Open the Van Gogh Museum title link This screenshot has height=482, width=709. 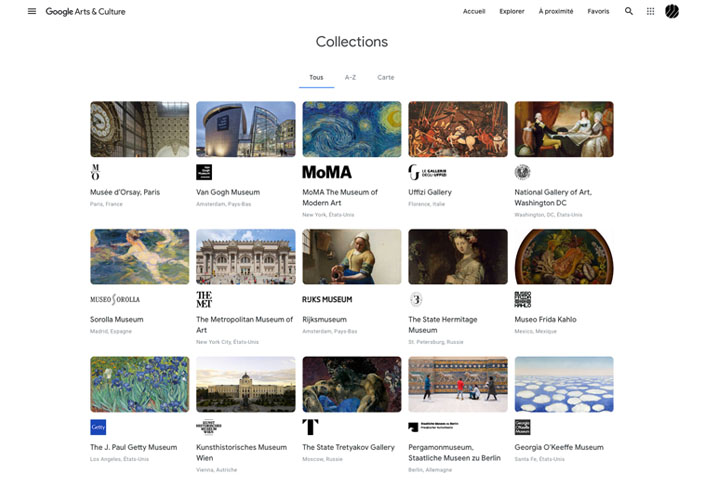tap(228, 192)
